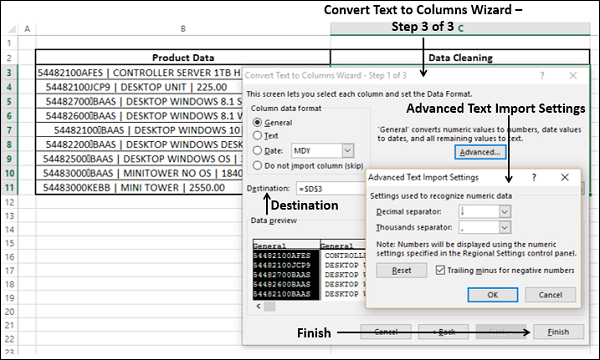This screenshot has height=360, width=600.
Task: Close the Convert Text to Columns Wizard
Action: (573, 76)
